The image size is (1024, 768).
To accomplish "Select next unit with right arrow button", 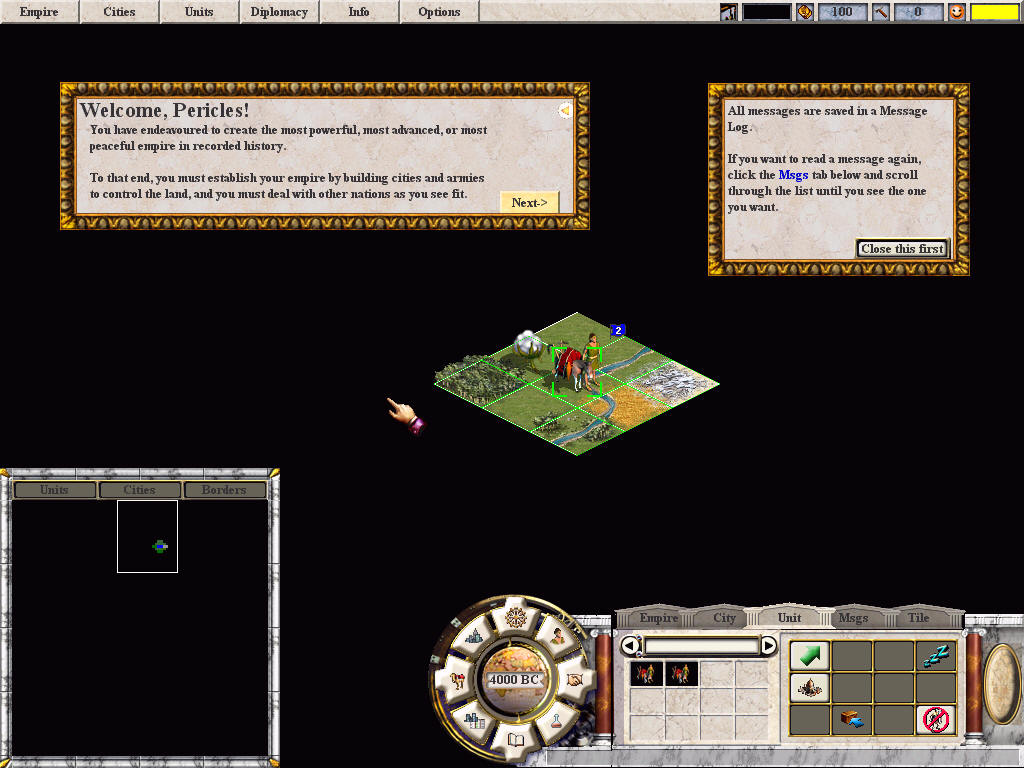I will 769,646.
